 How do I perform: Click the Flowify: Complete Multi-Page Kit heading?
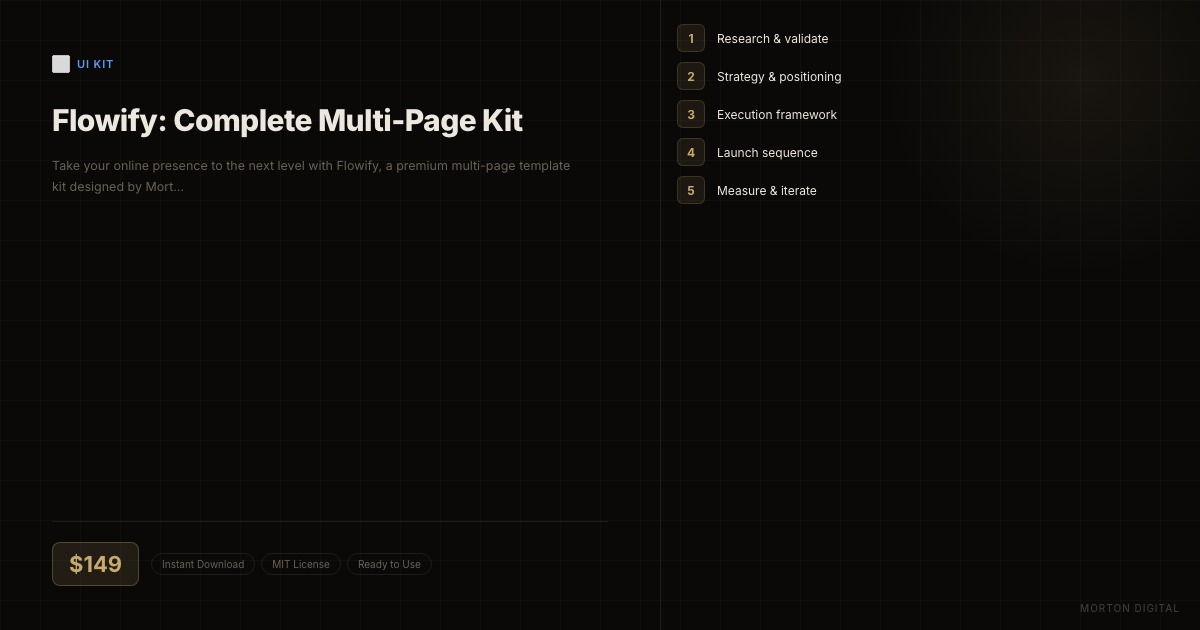click(287, 121)
